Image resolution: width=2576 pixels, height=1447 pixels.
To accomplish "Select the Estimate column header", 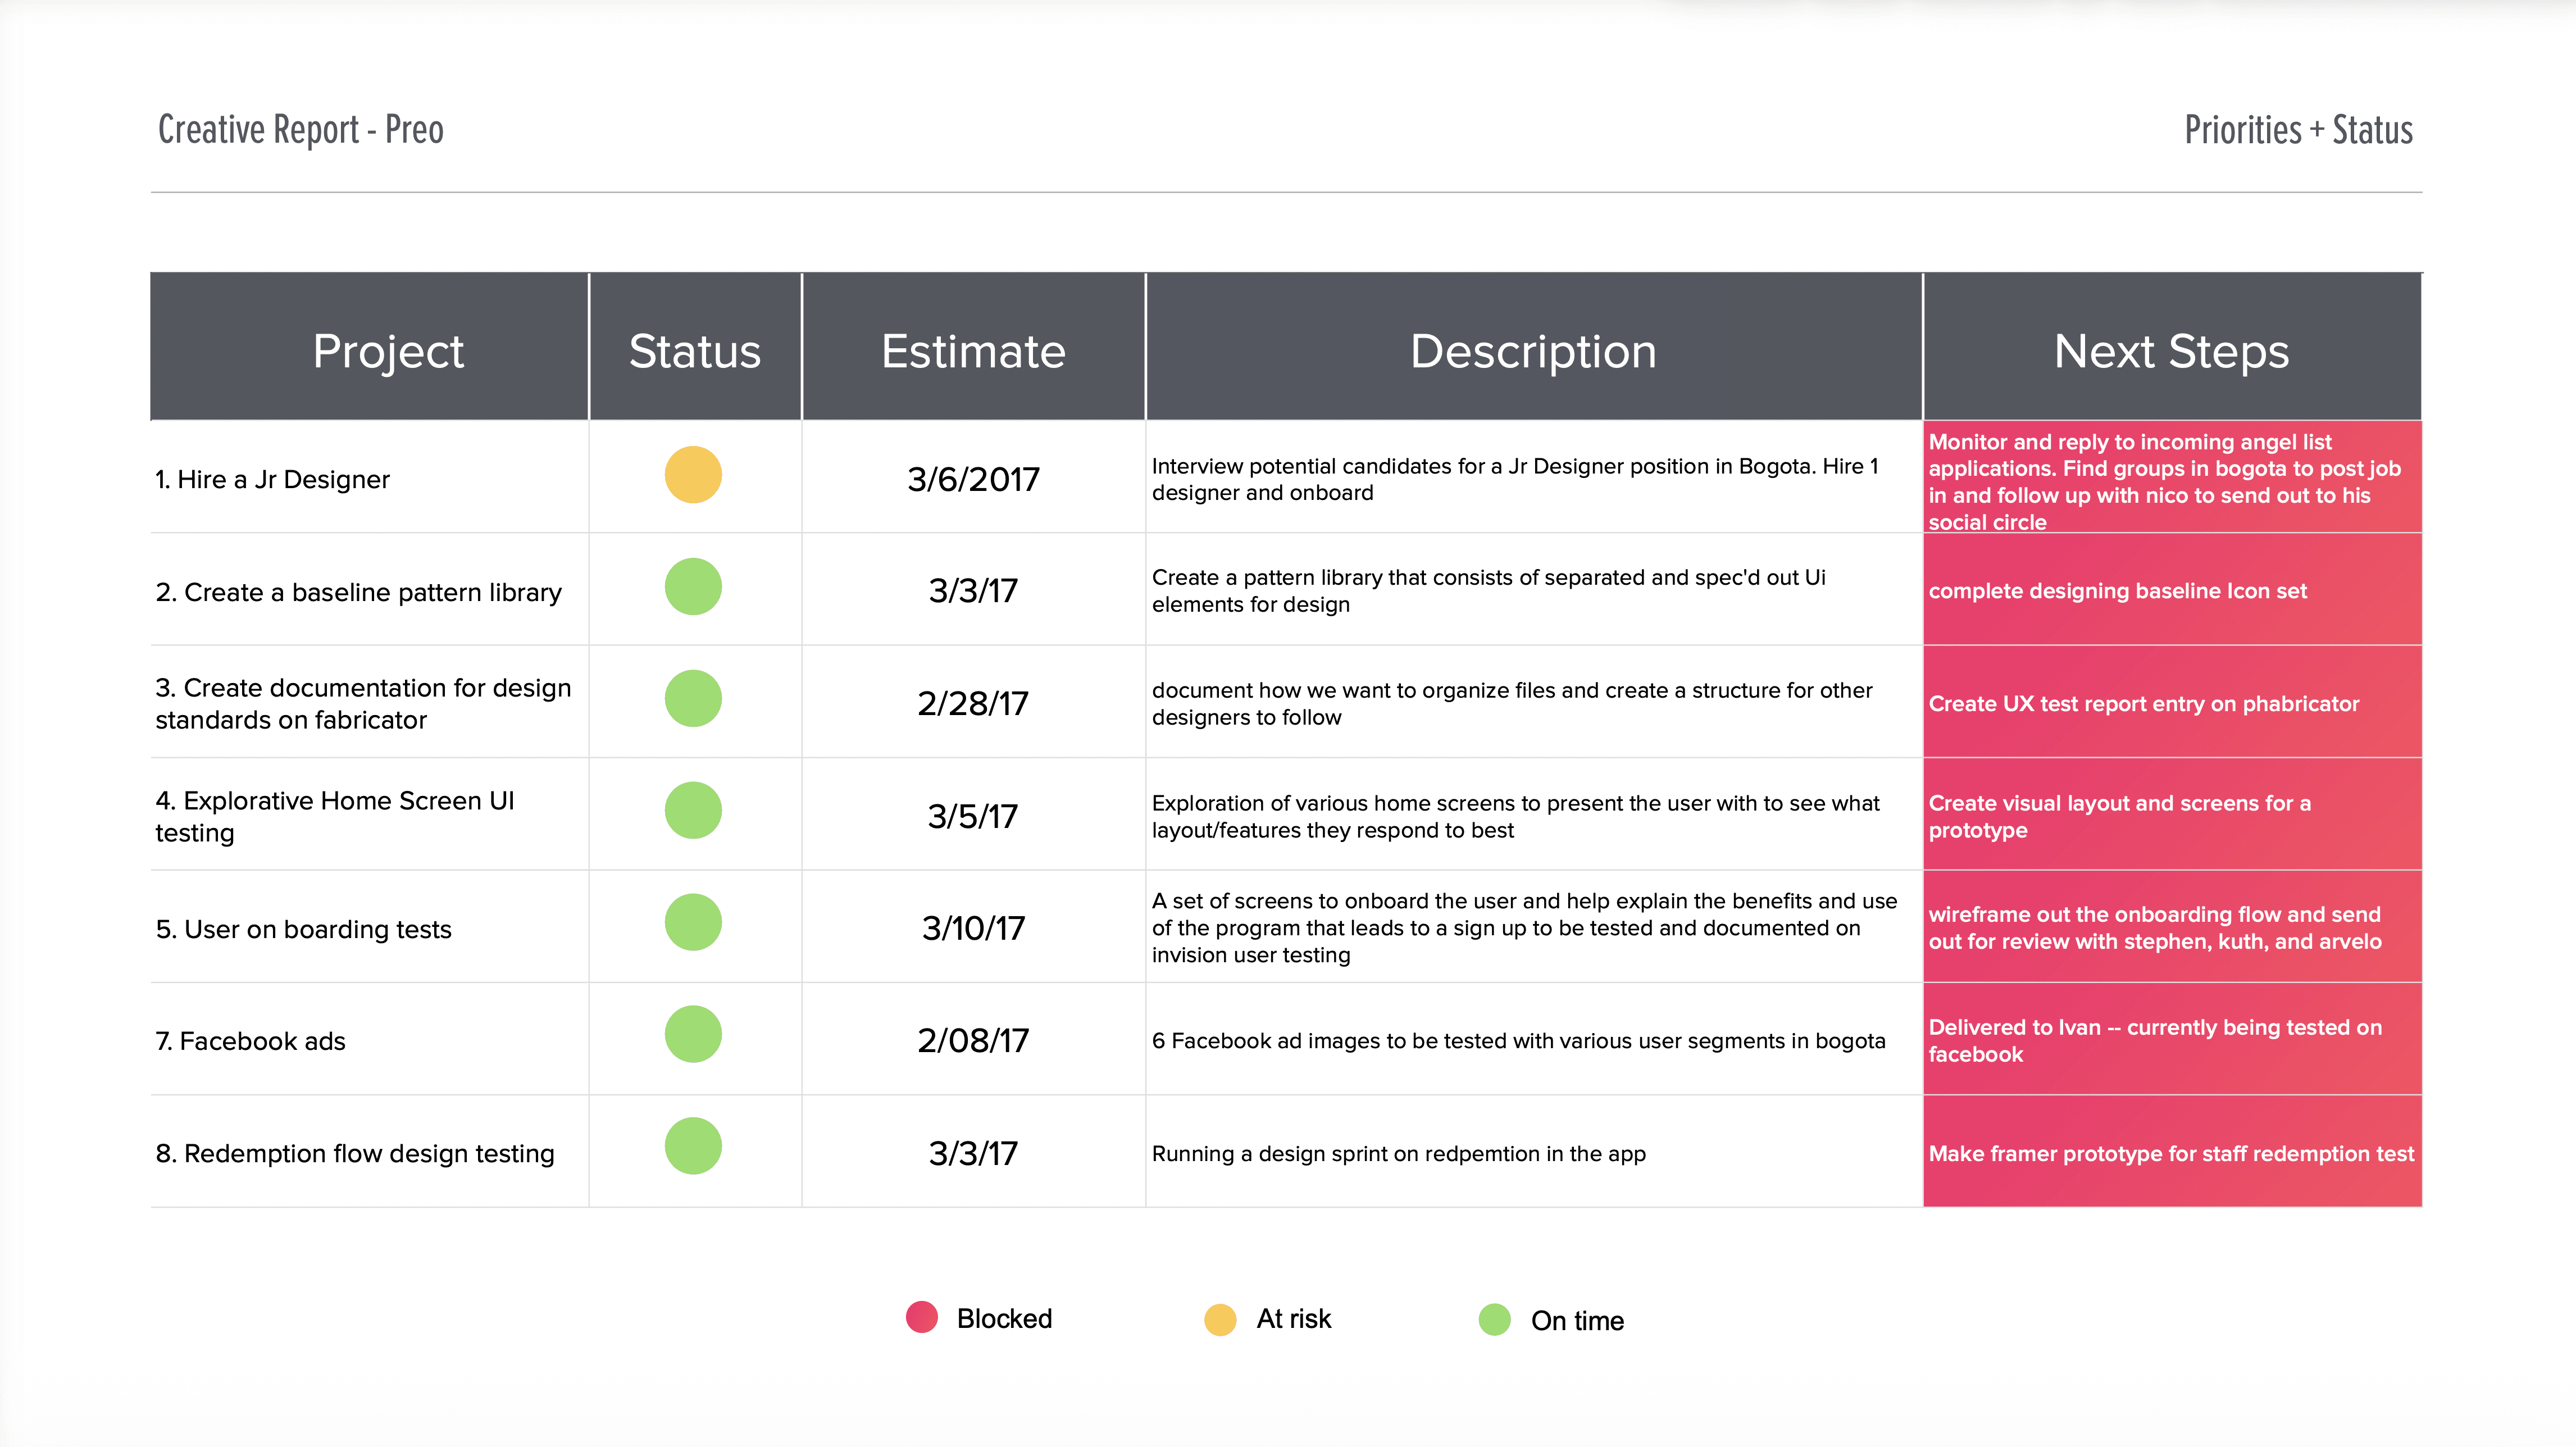I will 973,352.
